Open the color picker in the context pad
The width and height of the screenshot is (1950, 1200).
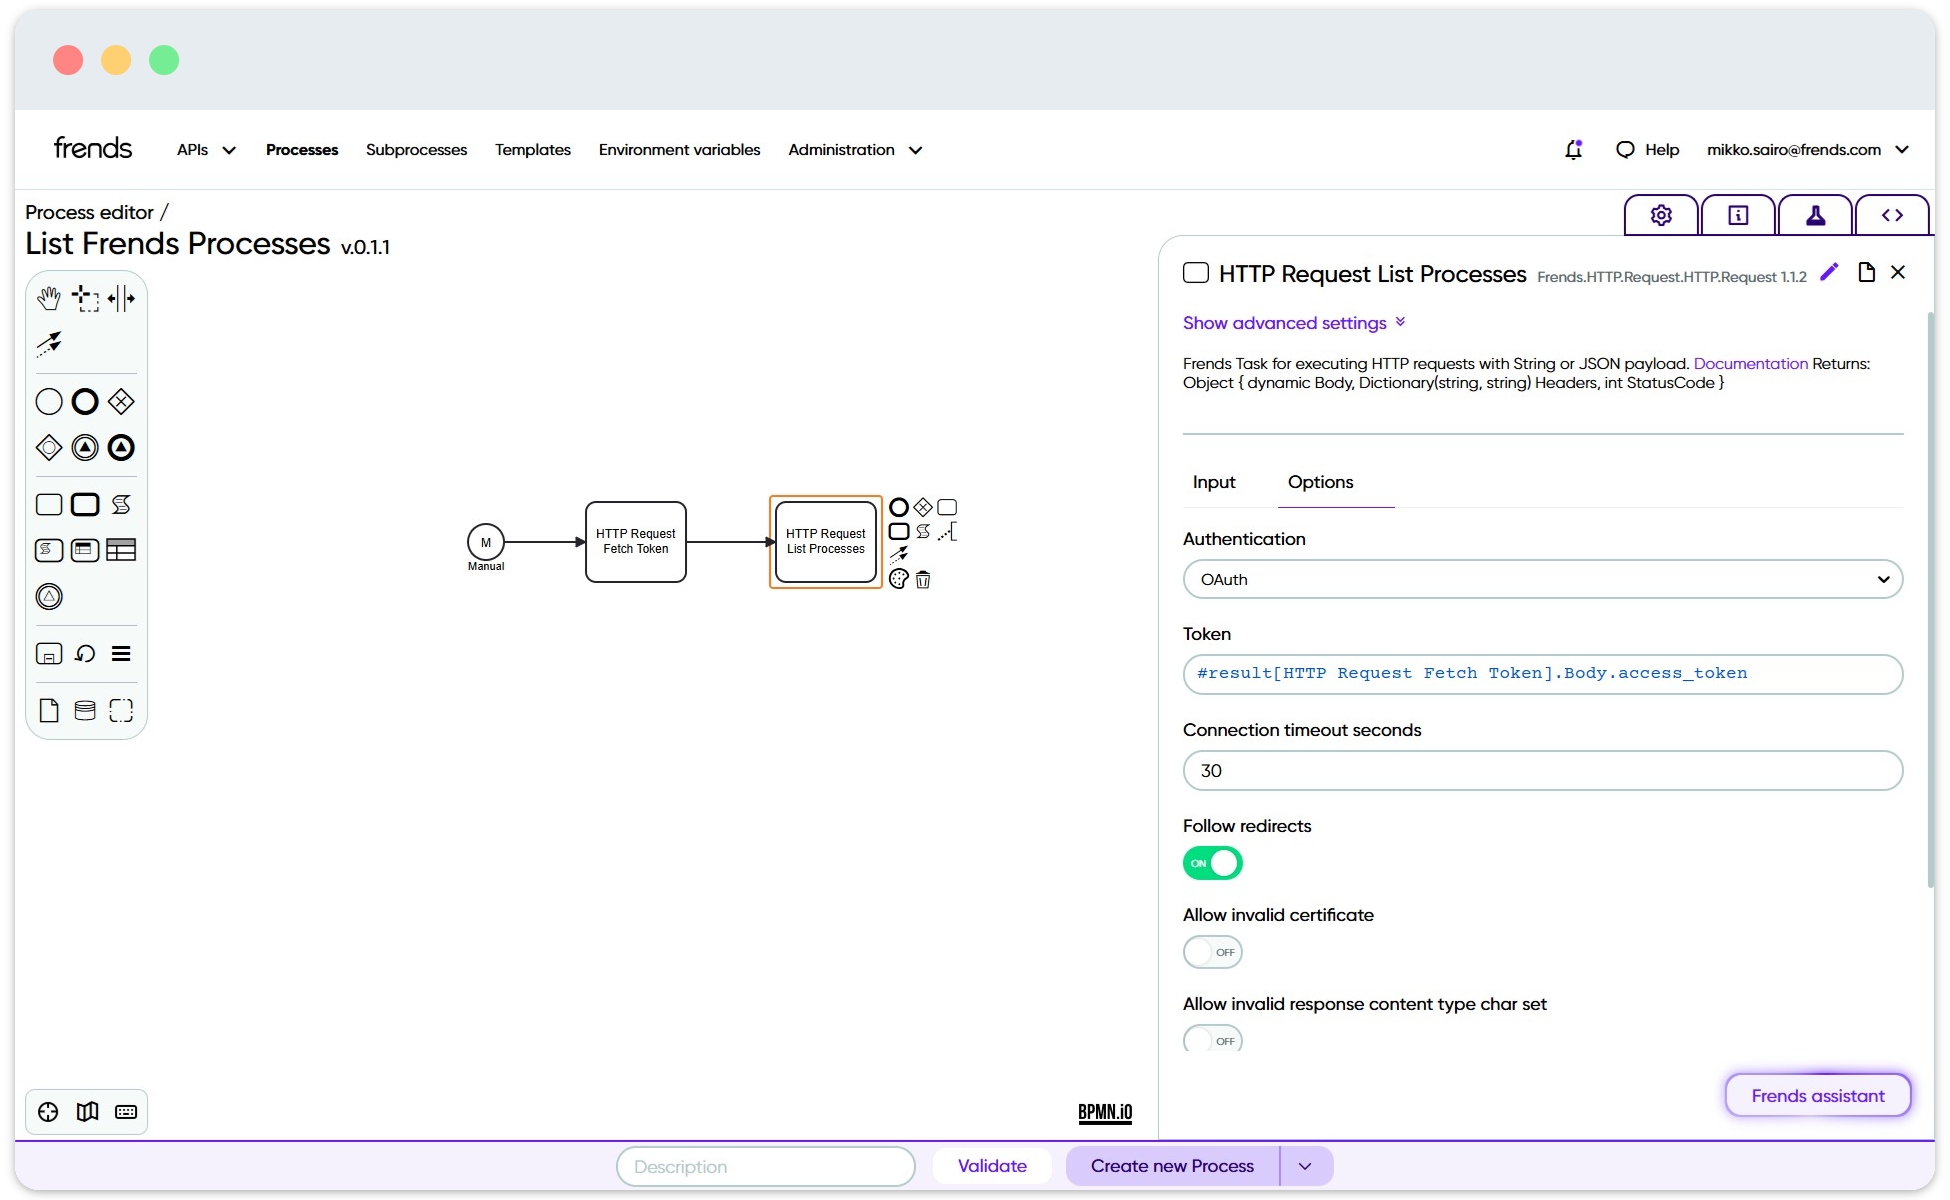(898, 580)
